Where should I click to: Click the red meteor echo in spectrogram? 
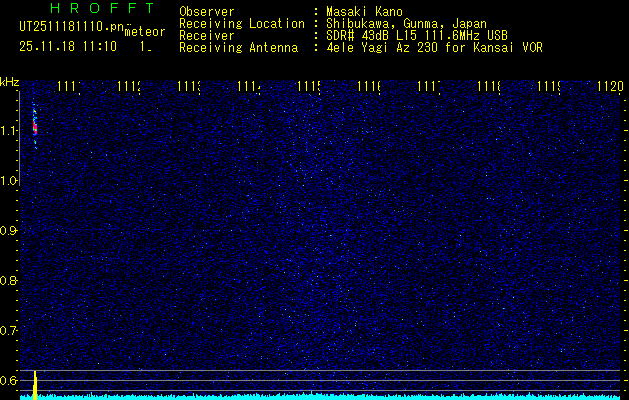pyautogui.click(x=35, y=128)
